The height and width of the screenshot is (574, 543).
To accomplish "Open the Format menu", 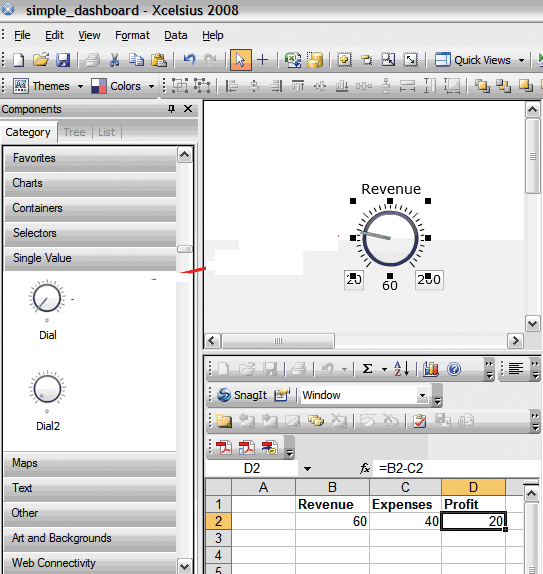I will coord(132,35).
